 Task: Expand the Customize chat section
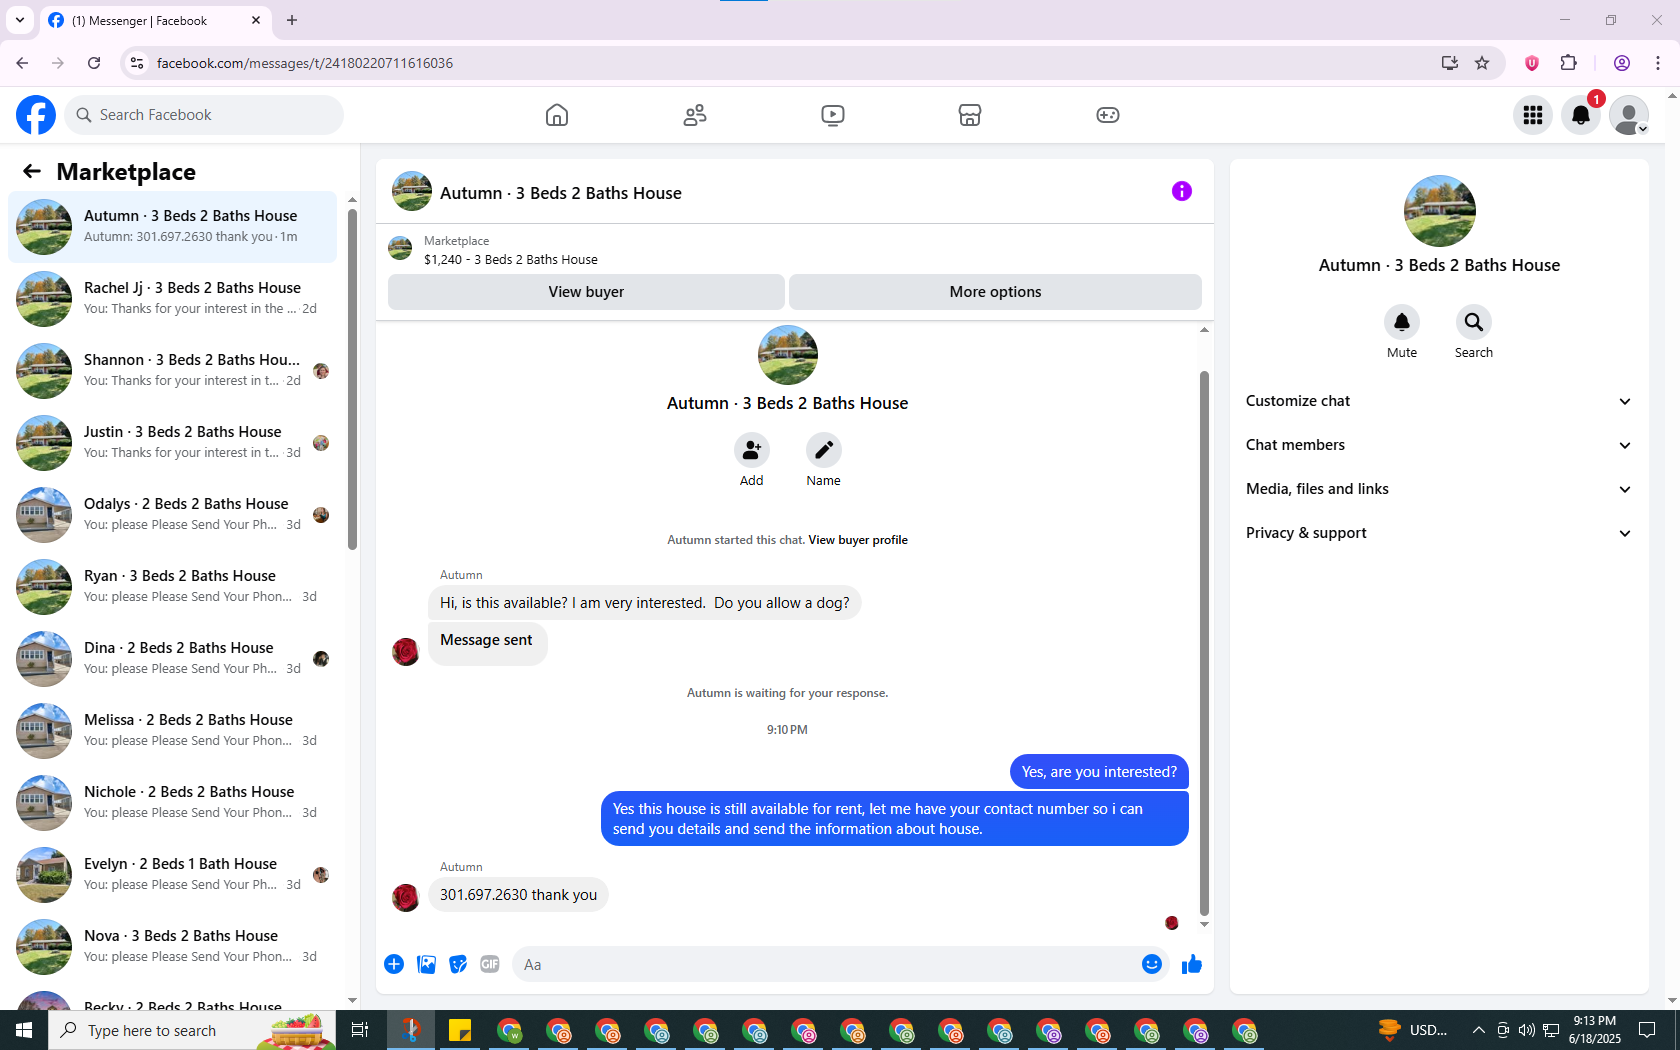click(1439, 401)
